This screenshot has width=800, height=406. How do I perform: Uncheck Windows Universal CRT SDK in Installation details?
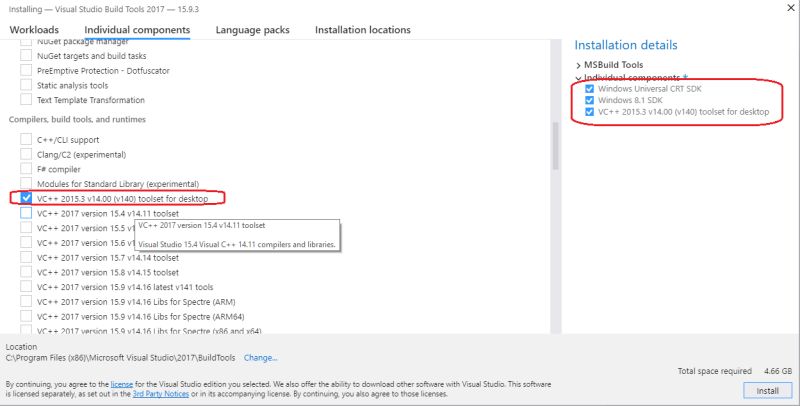point(589,89)
